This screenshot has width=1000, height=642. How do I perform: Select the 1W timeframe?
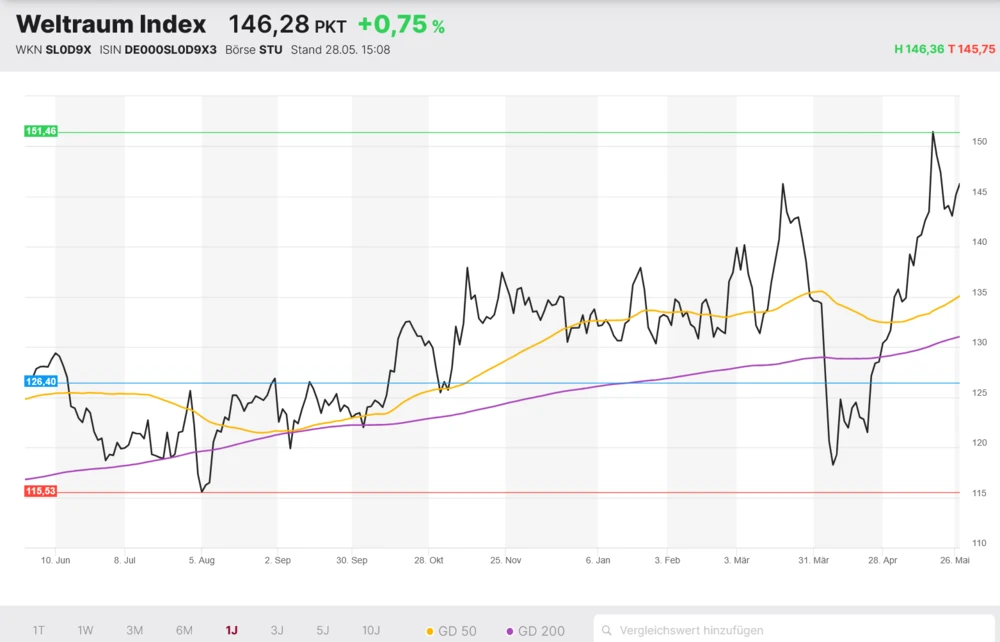pyautogui.click(x=85, y=630)
